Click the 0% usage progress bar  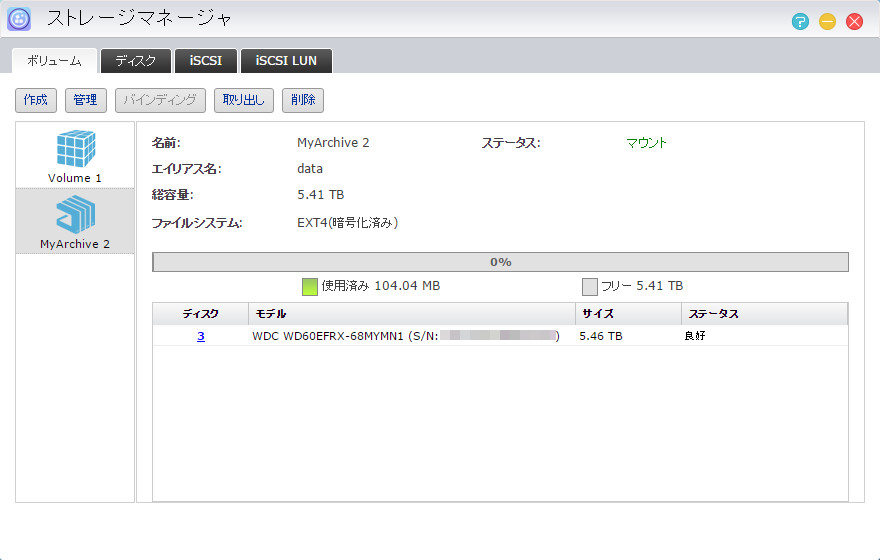(500, 262)
